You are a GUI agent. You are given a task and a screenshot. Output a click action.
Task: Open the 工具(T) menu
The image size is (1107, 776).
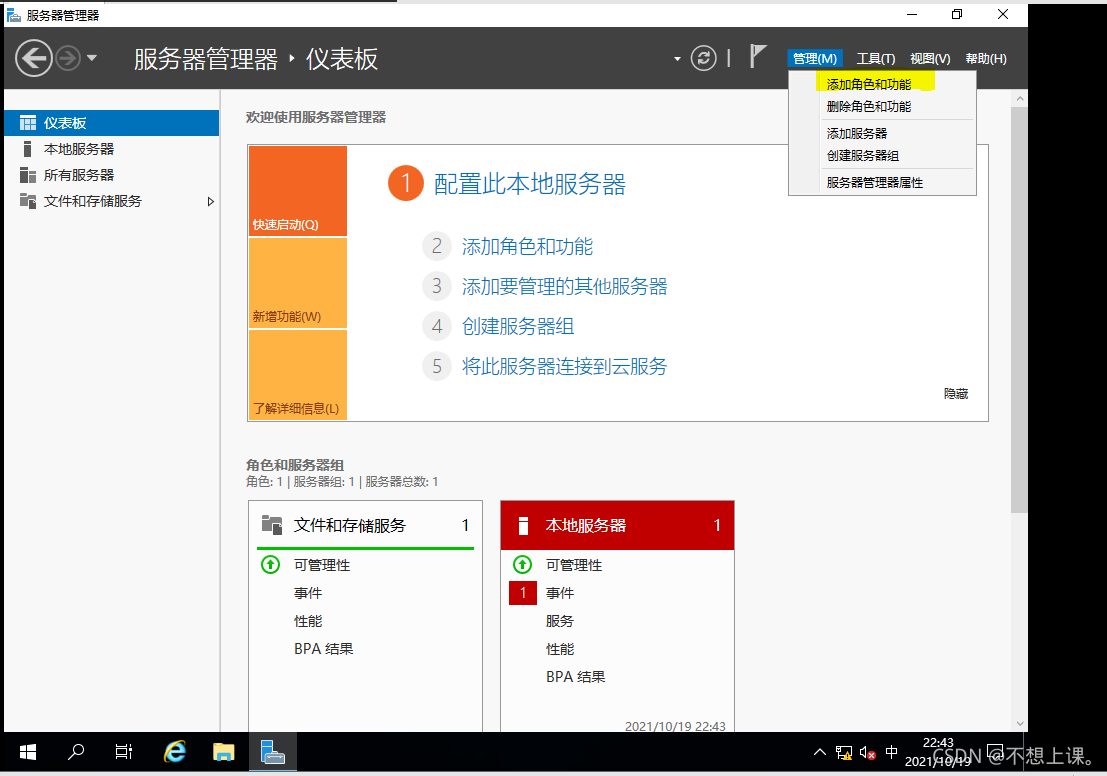875,59
